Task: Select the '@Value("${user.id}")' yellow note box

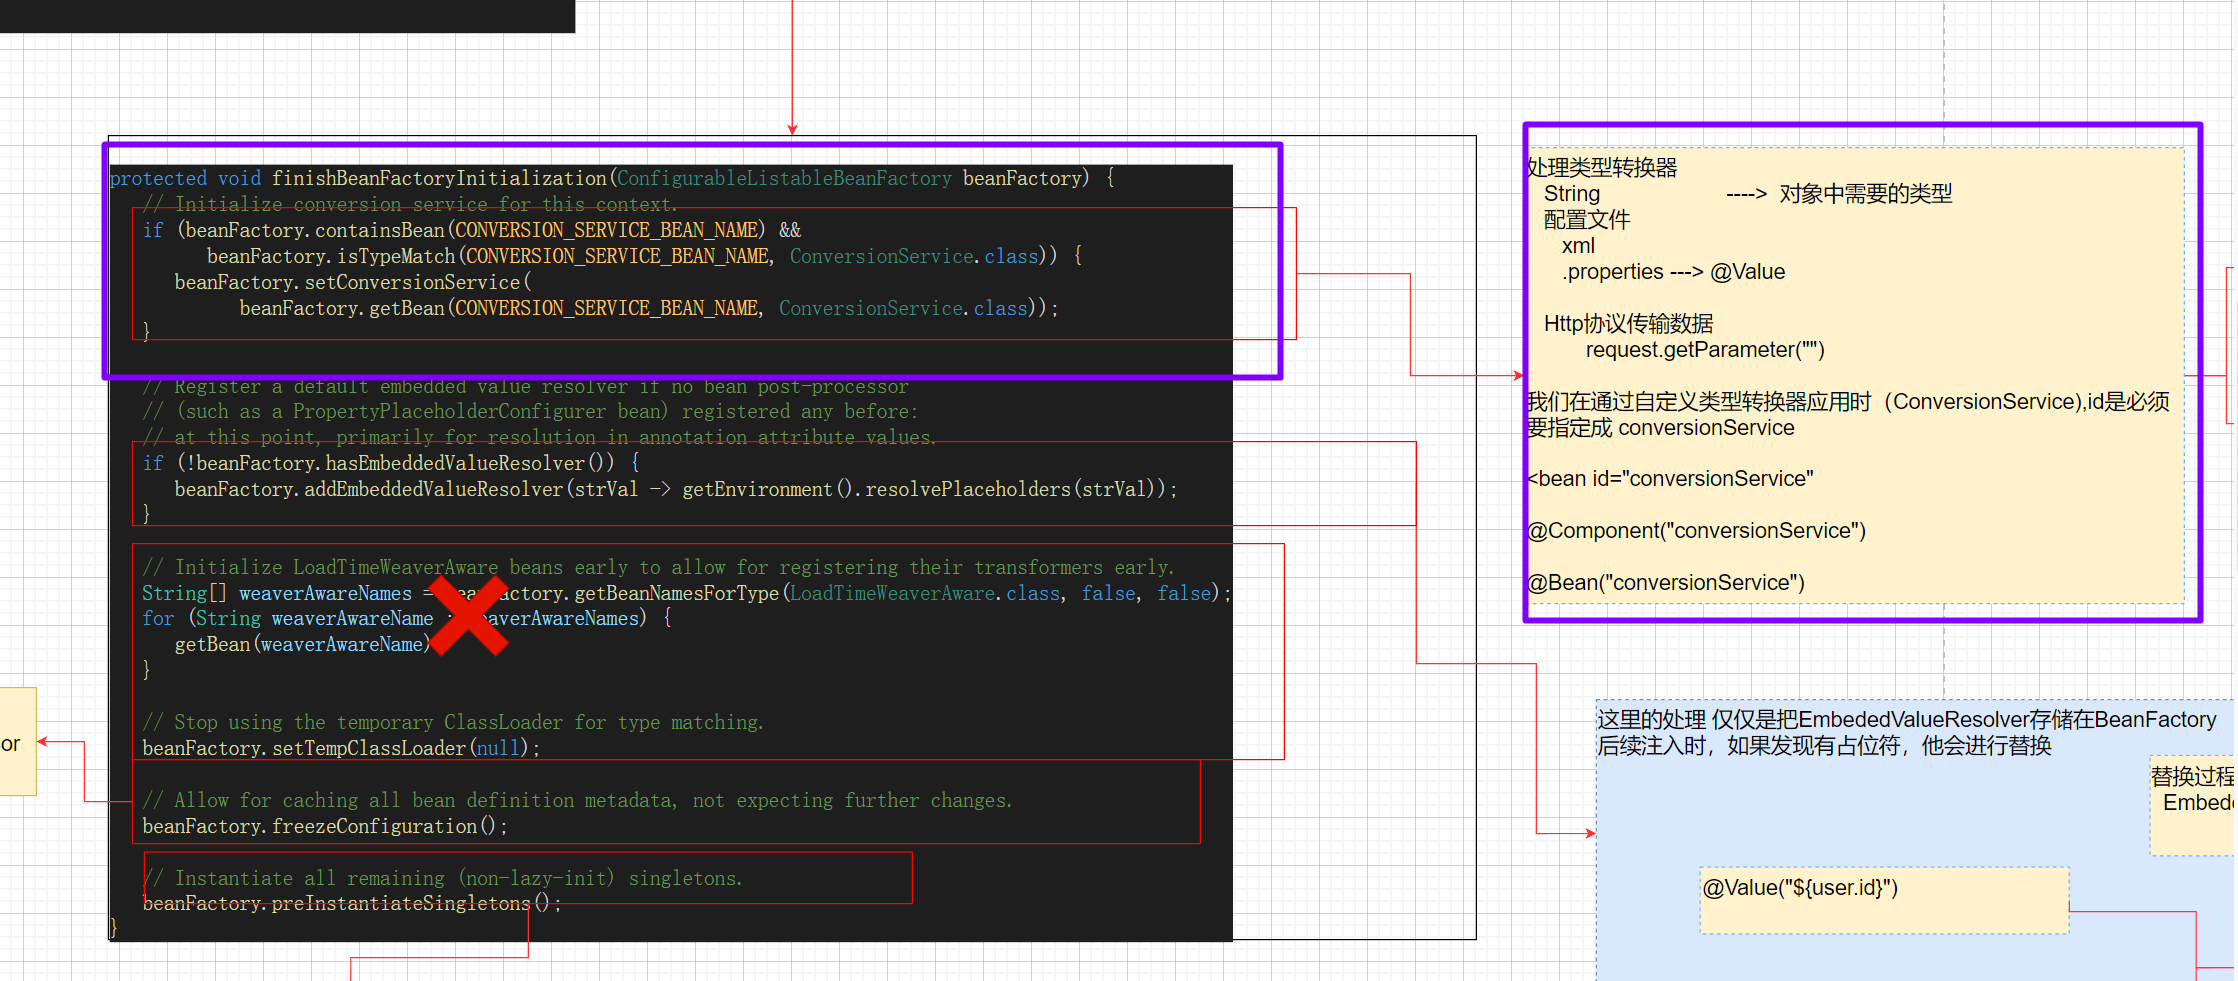Action: tap(1884, 901)
